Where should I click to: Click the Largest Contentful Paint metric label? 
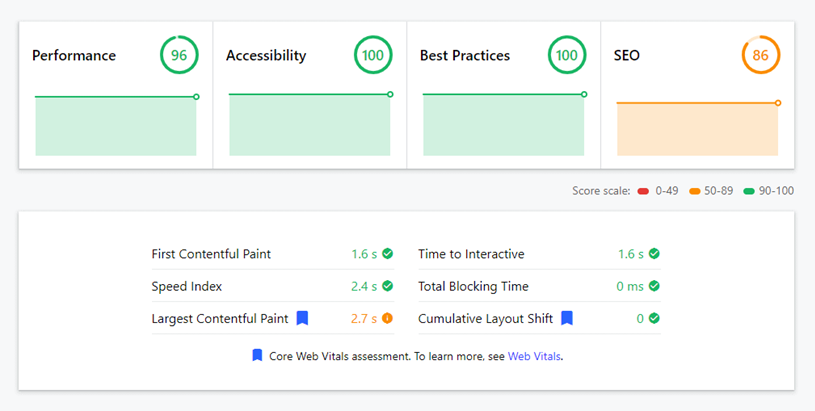point(219,319)
